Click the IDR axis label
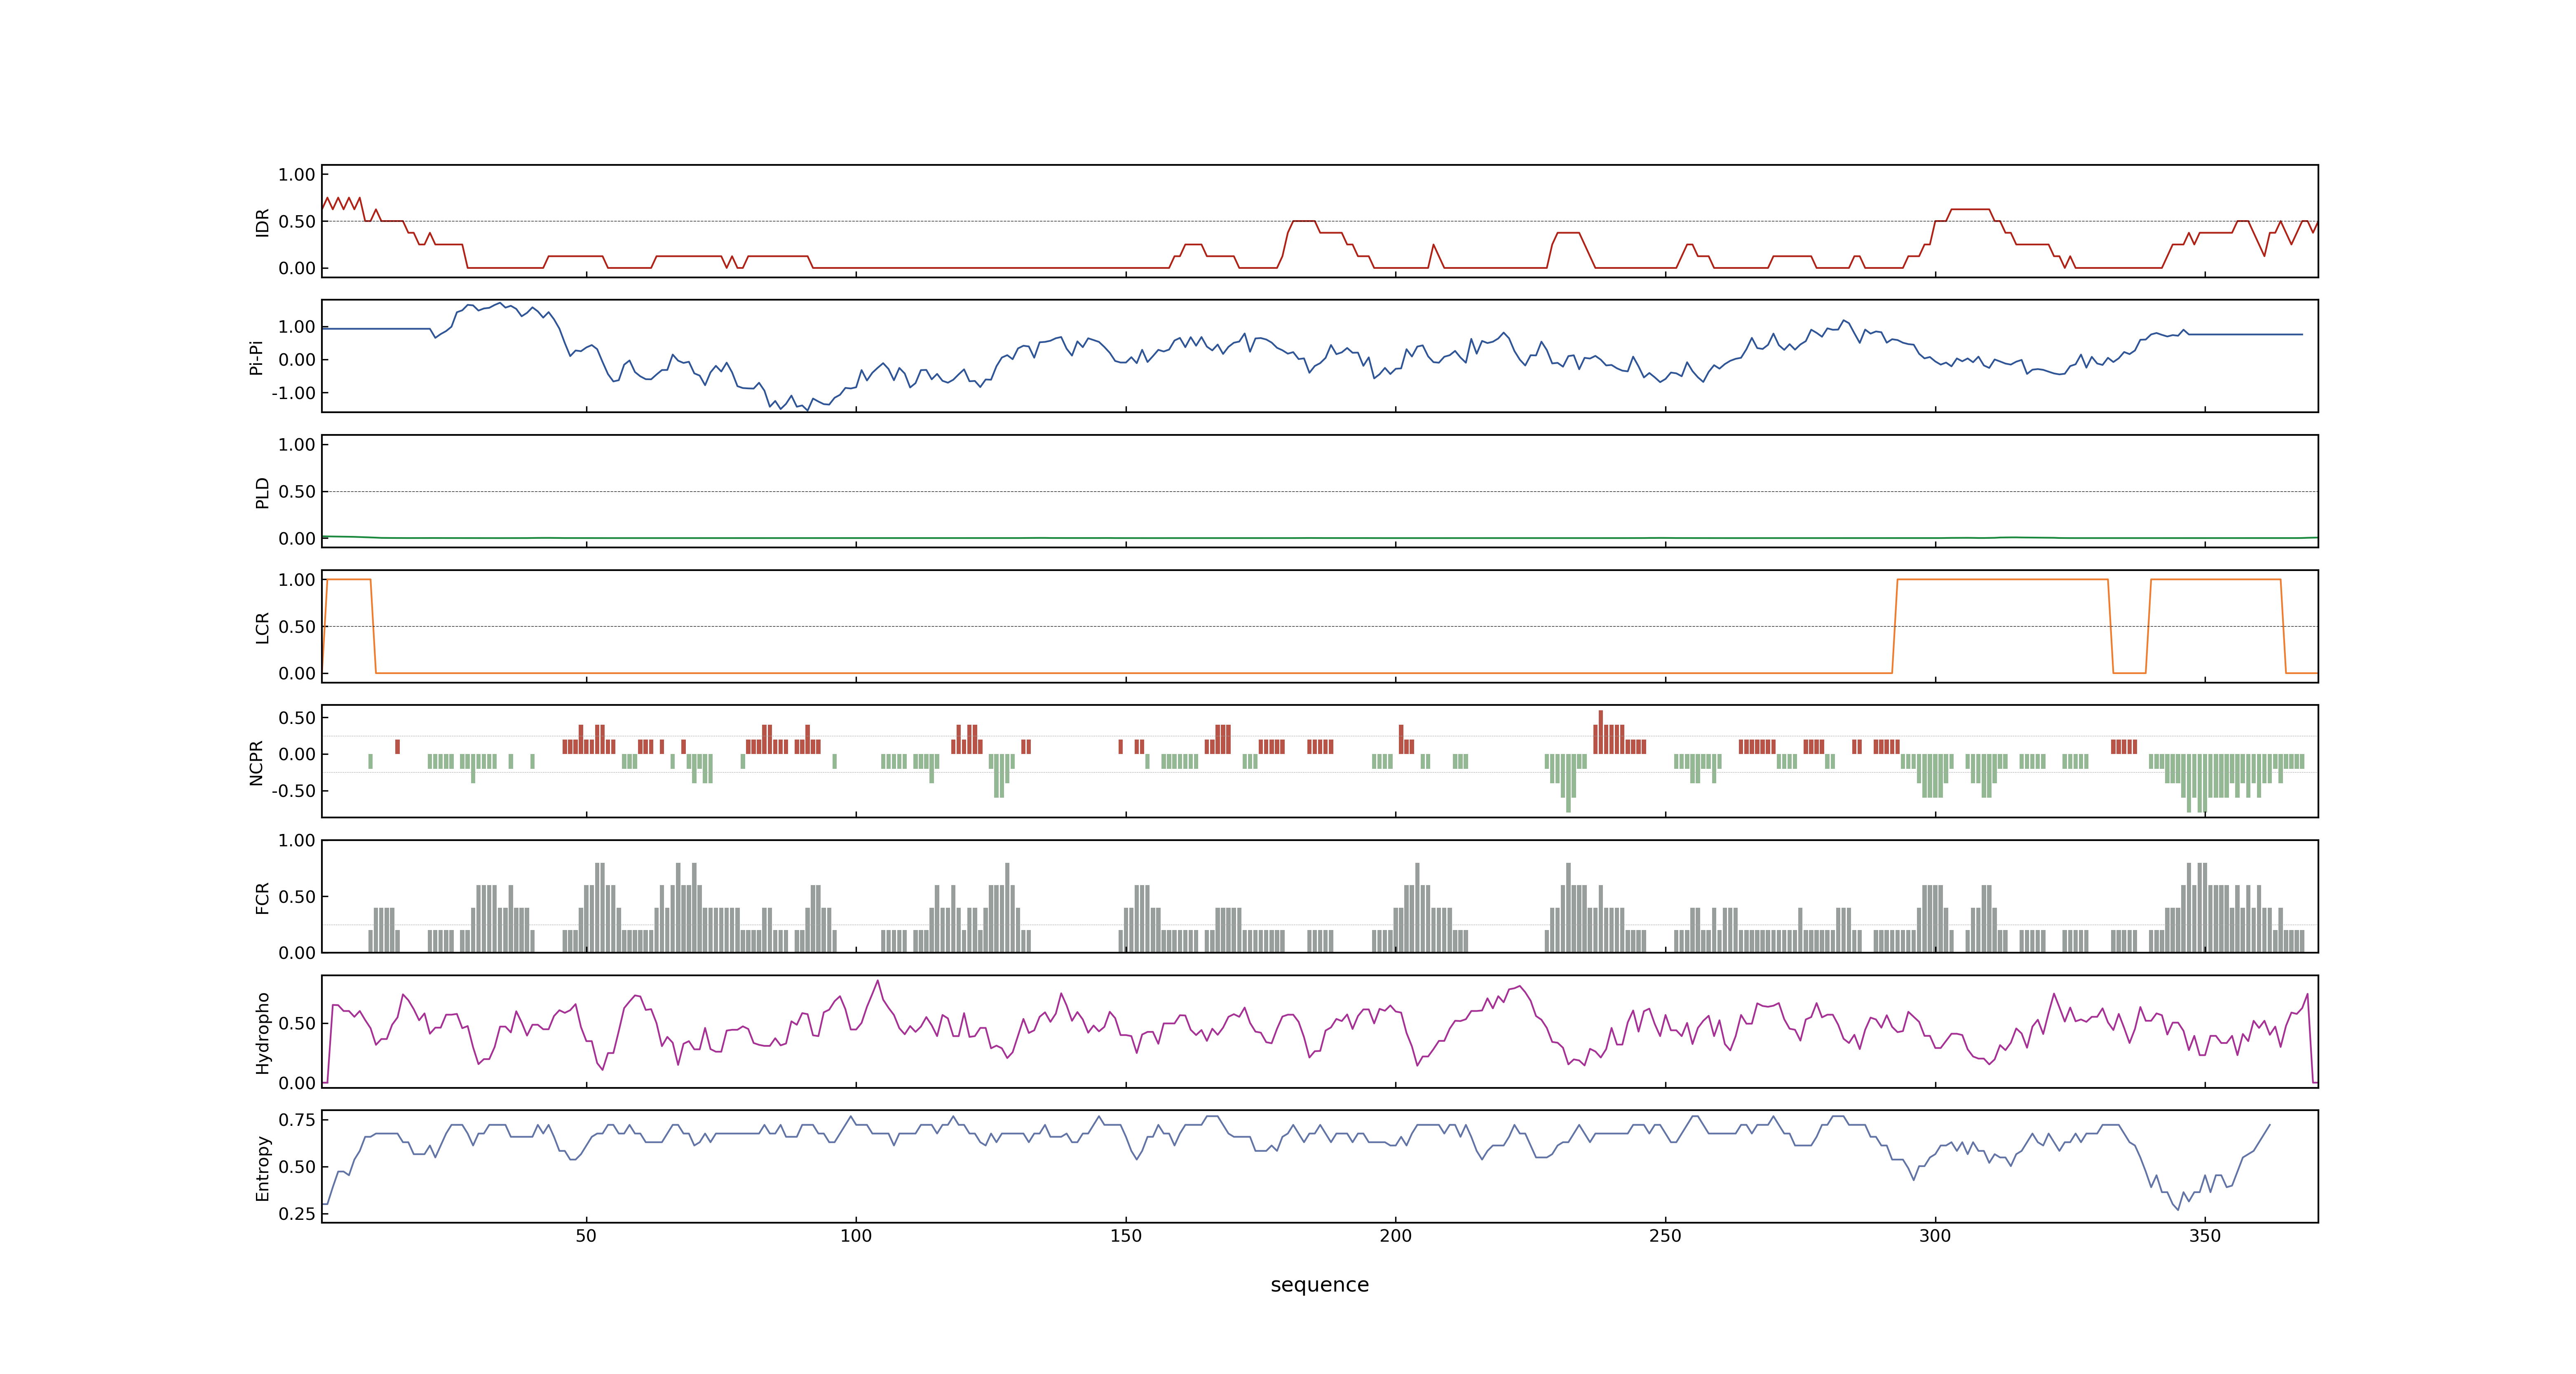 coord(262,222)
